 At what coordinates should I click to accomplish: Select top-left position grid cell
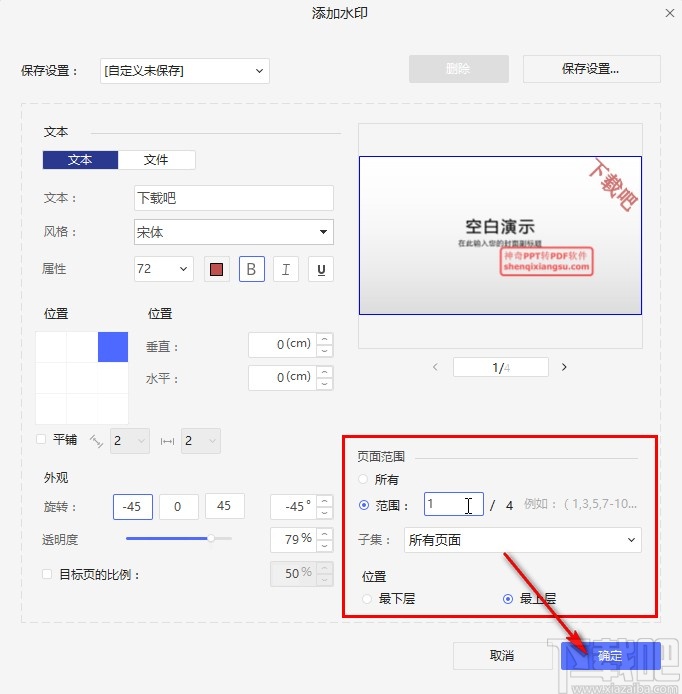click(x=51, y=347)
